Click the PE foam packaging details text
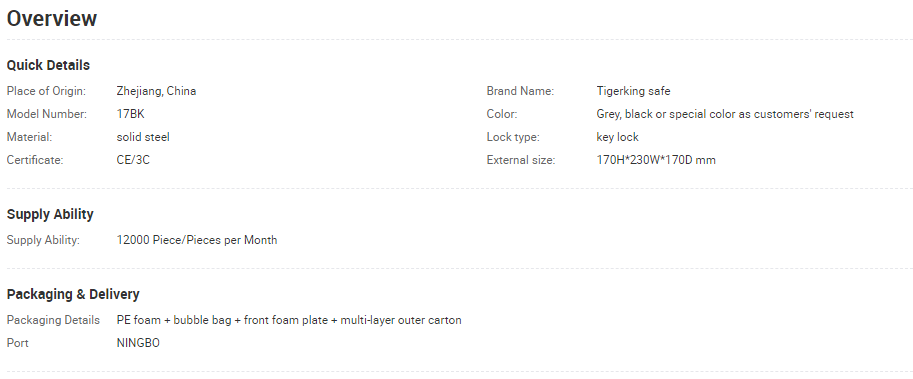 289,320
